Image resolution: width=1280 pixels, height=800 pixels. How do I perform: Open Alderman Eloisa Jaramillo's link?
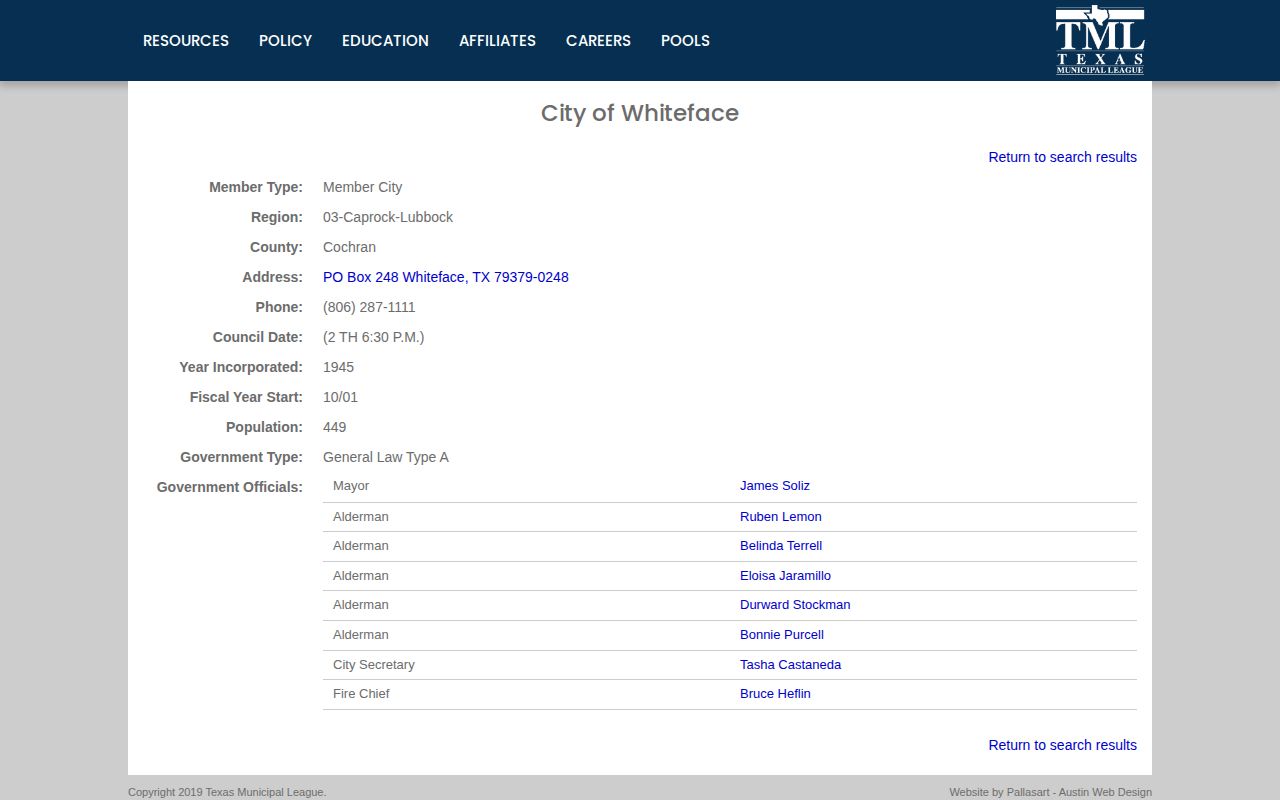785,576
